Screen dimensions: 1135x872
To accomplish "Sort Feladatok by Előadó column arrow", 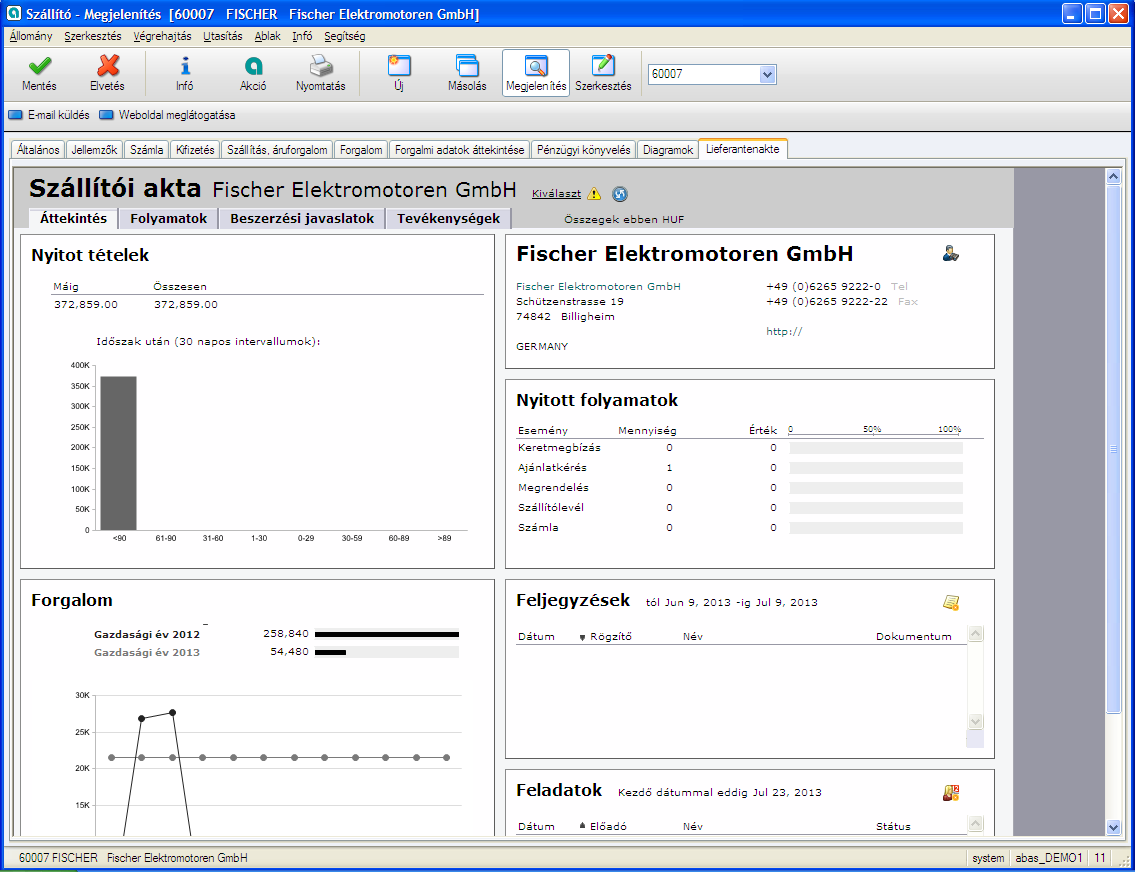I will click(582, 826).
